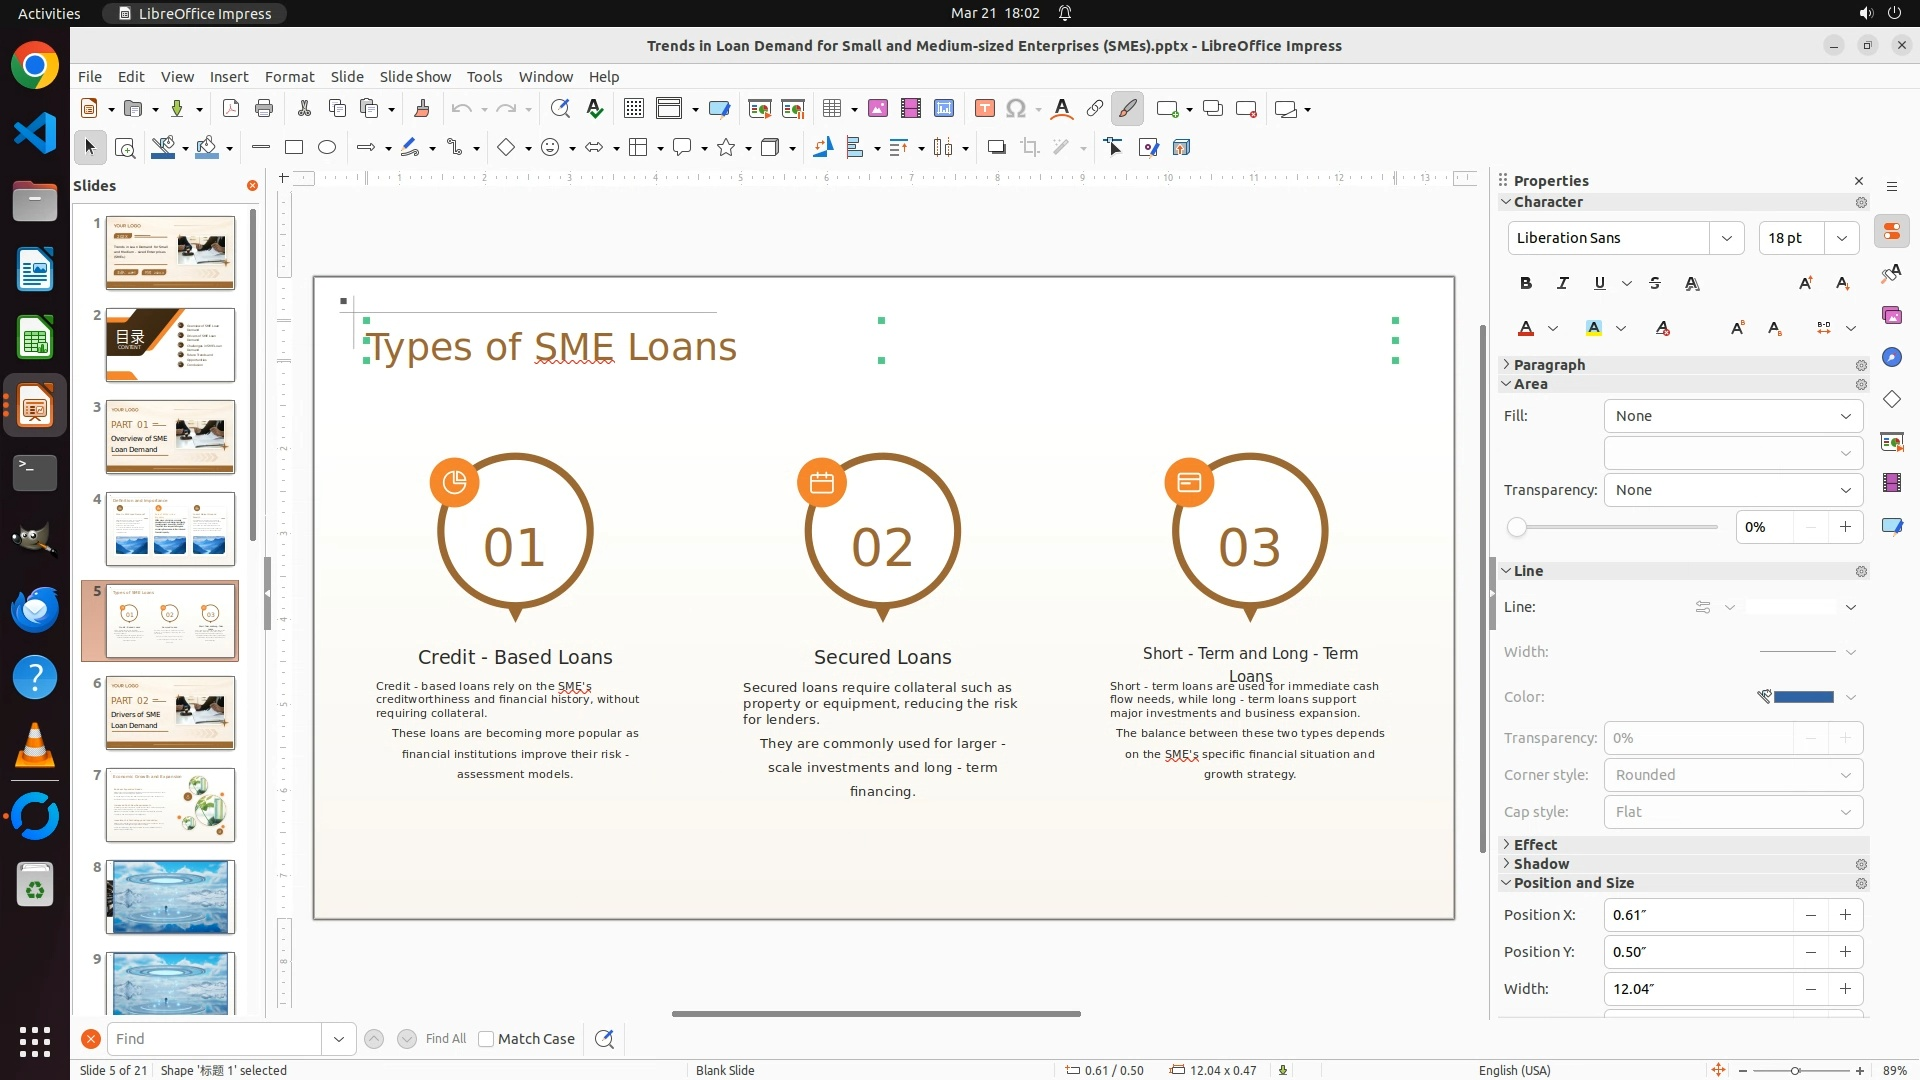The image size is (1920, 1080).
Task: Toggle Italic in the Character panel
Action: [1562, 284]
